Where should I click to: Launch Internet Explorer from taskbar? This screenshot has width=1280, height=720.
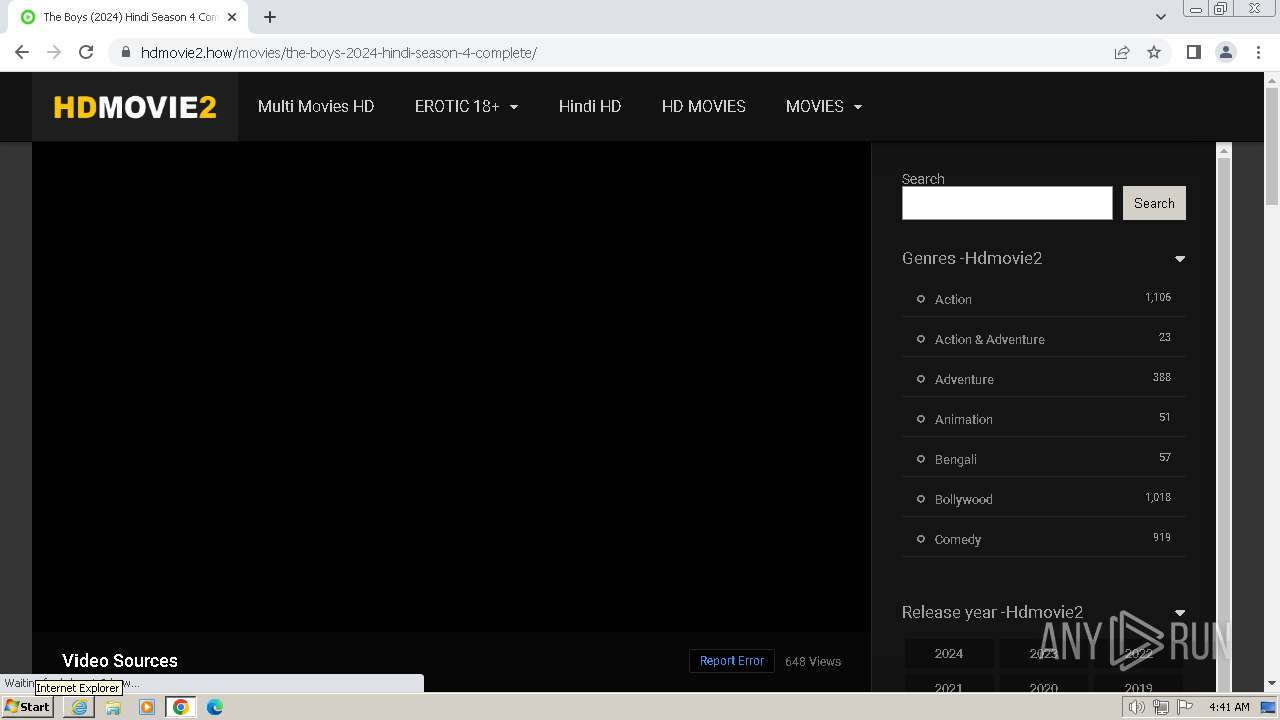pyautogui.click(x=79, y=707)
